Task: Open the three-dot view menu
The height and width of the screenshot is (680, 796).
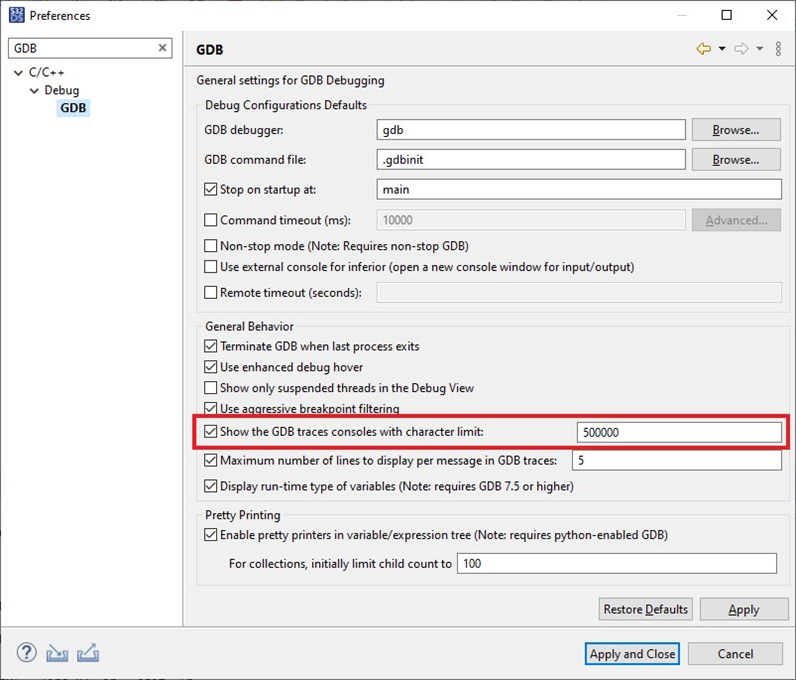Action: [x=778, y=49]
